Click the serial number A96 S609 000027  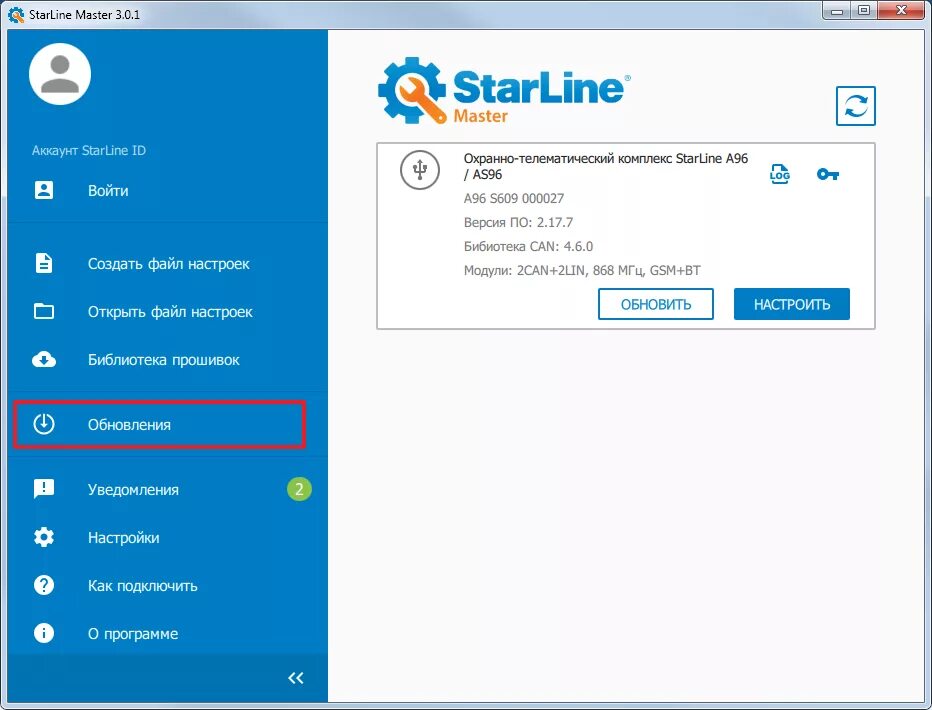[514, 198]
